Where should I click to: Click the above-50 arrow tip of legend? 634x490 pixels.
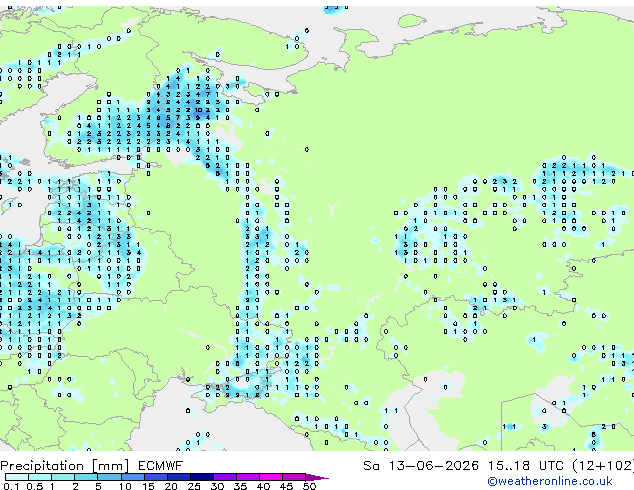click(317, 477)
